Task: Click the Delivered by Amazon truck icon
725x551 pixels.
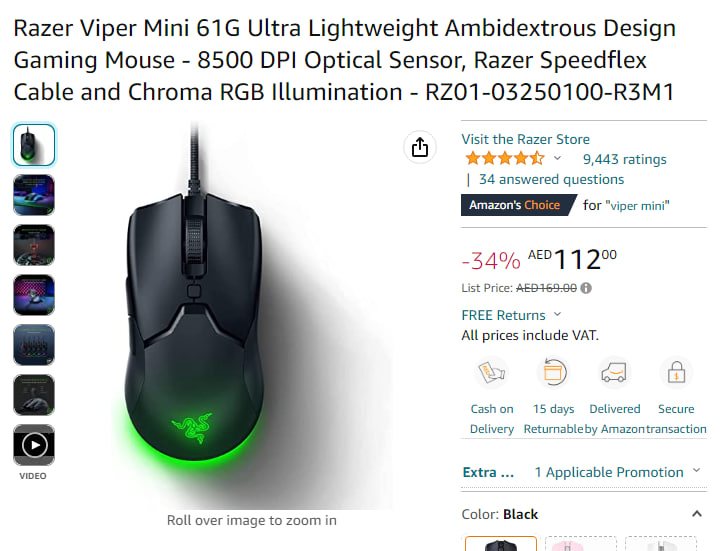Action: [x=614, y=373]
